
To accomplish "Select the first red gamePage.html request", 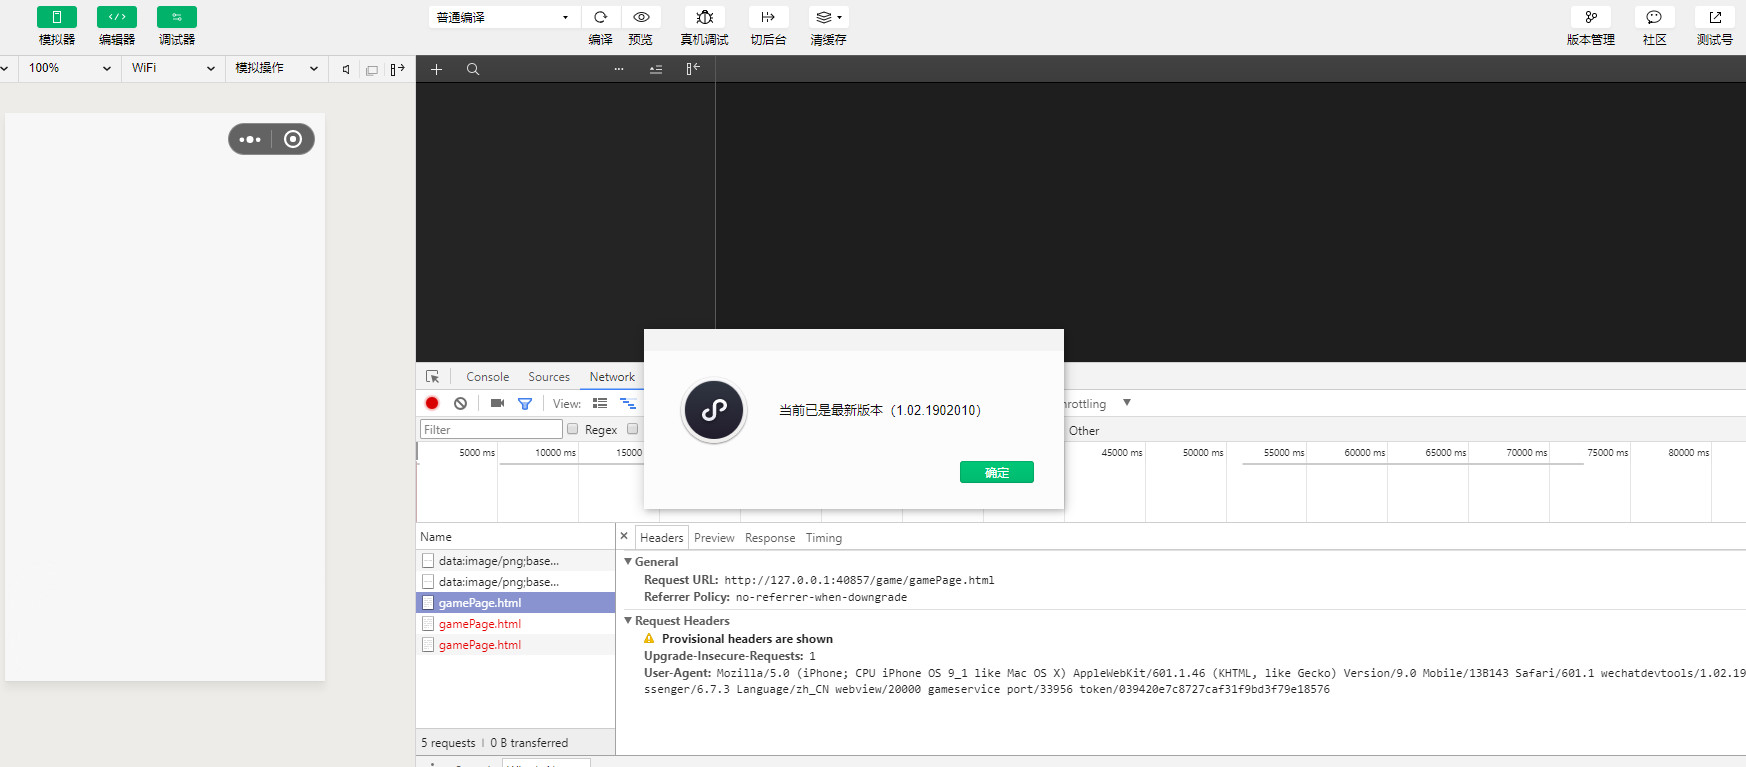I will (x=516, y=624).
